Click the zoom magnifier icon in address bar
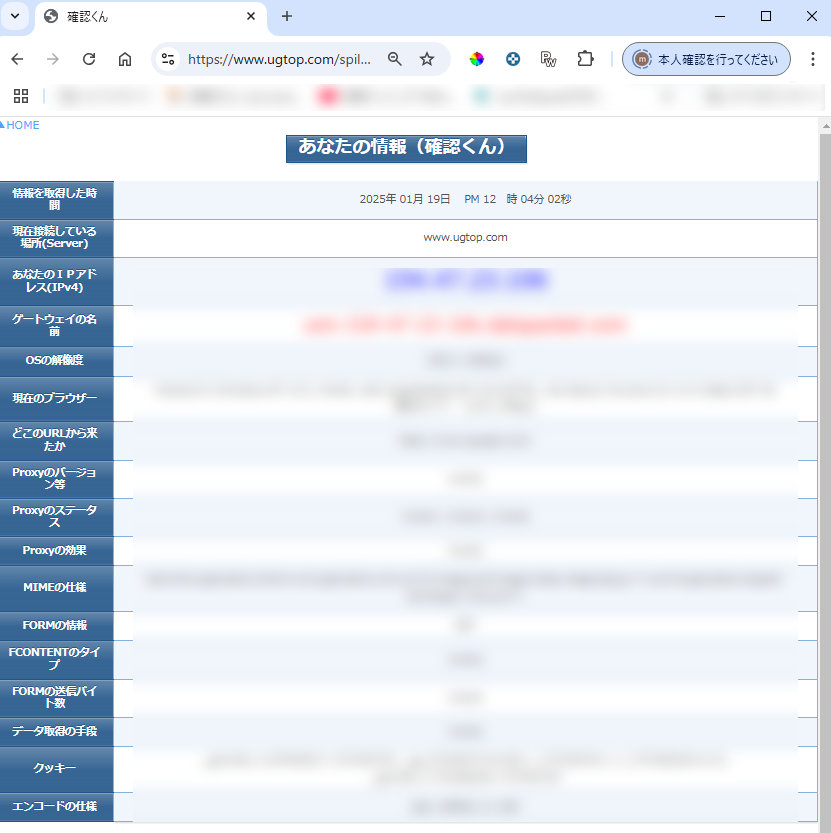Viewport: 831px width, 833px height. tap(395, 59)
